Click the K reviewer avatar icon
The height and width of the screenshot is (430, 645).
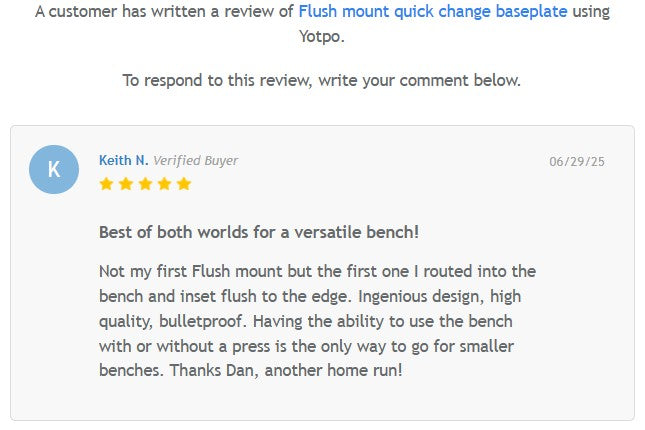click(x=54, y=169)
